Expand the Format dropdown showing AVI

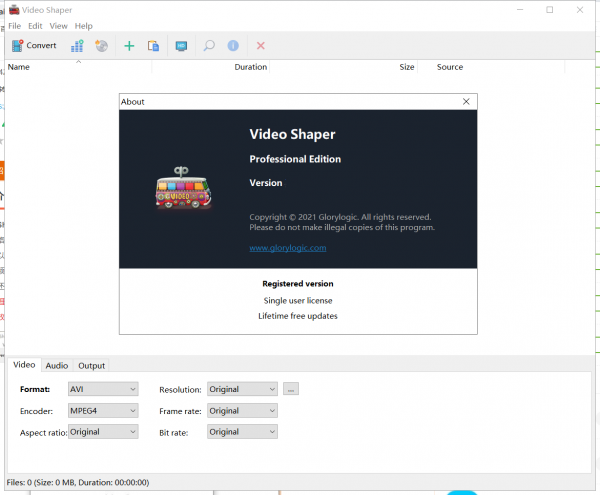(x=103, y=389)
